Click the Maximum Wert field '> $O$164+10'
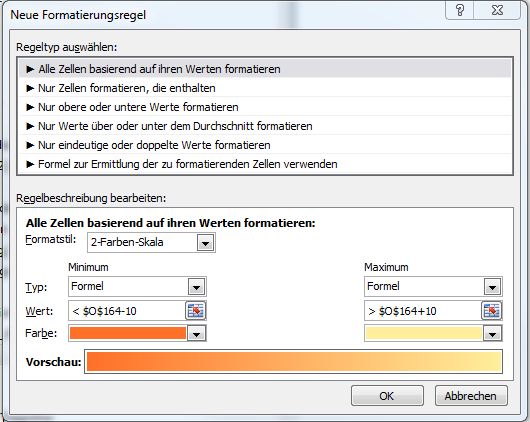The width and height of the screenshot is (530, 422). tap(423, 311)
